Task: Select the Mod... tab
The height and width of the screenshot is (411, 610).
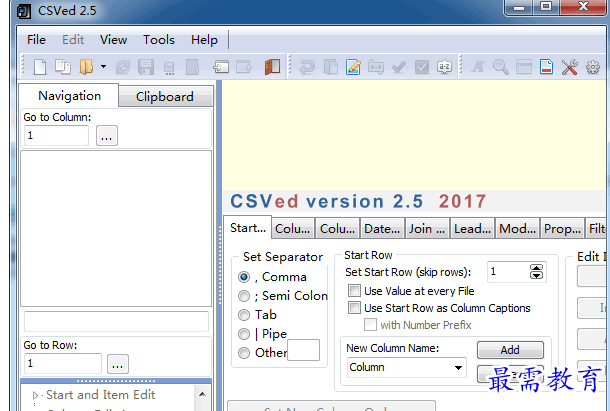Action: click(x=517, y=228)
